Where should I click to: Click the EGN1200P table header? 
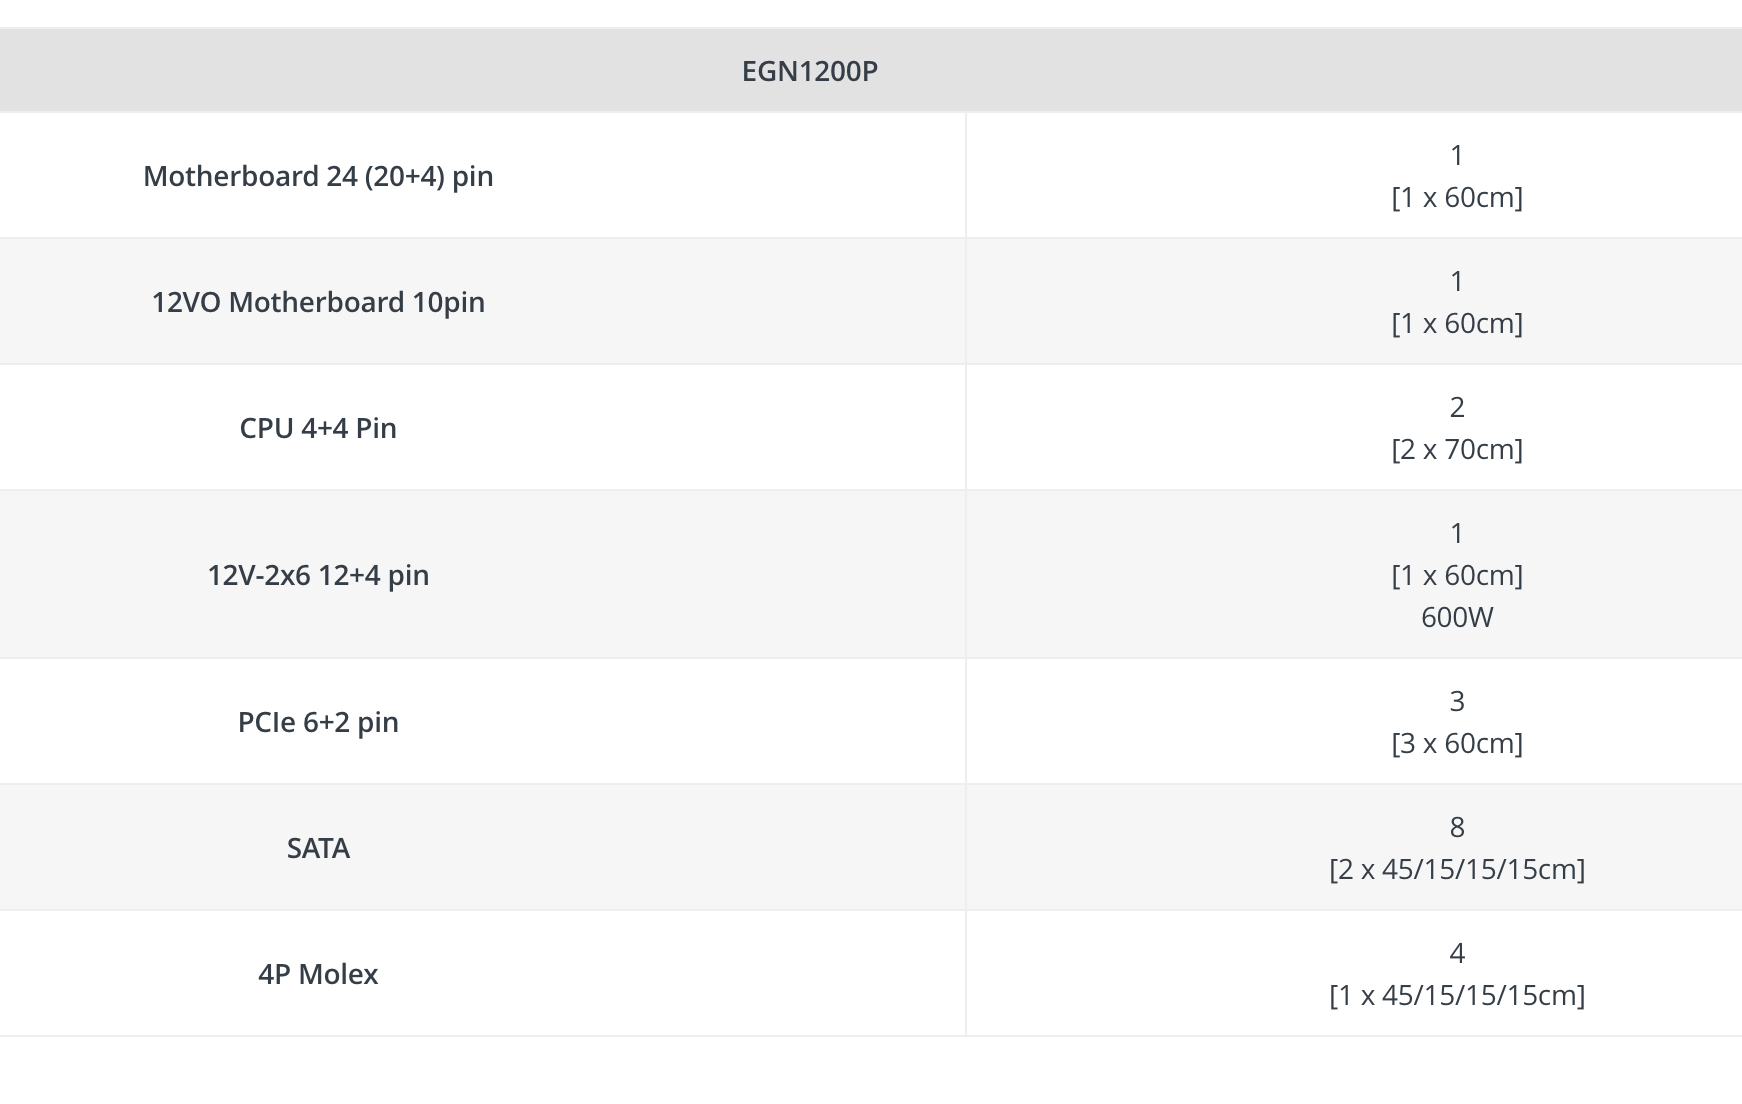coord(809,71)
